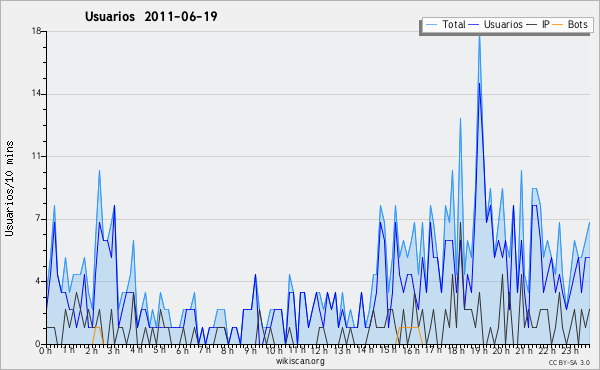
Task: Click the light blue Total legend line swatch
Action: (431, 25)
